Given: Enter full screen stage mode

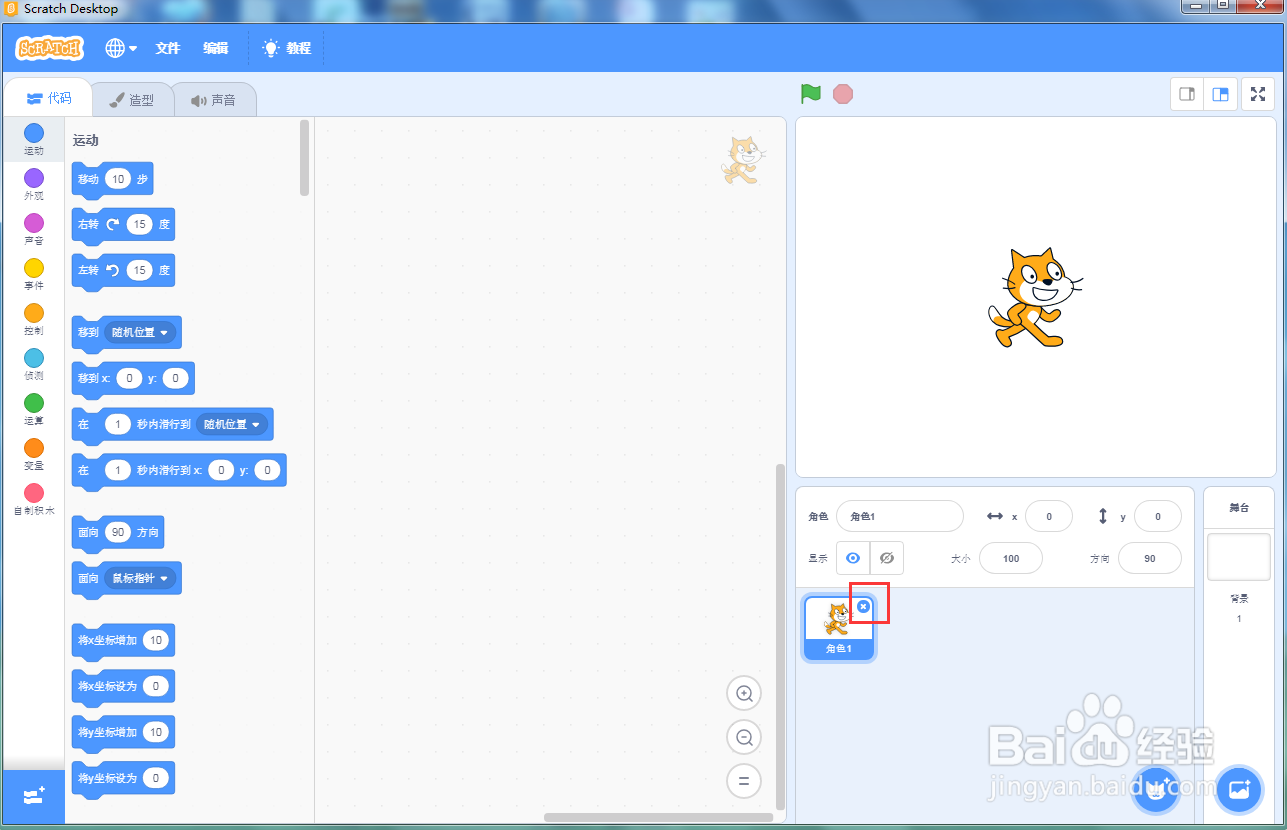Looking at the screenshot, I should pos(1258,94).
